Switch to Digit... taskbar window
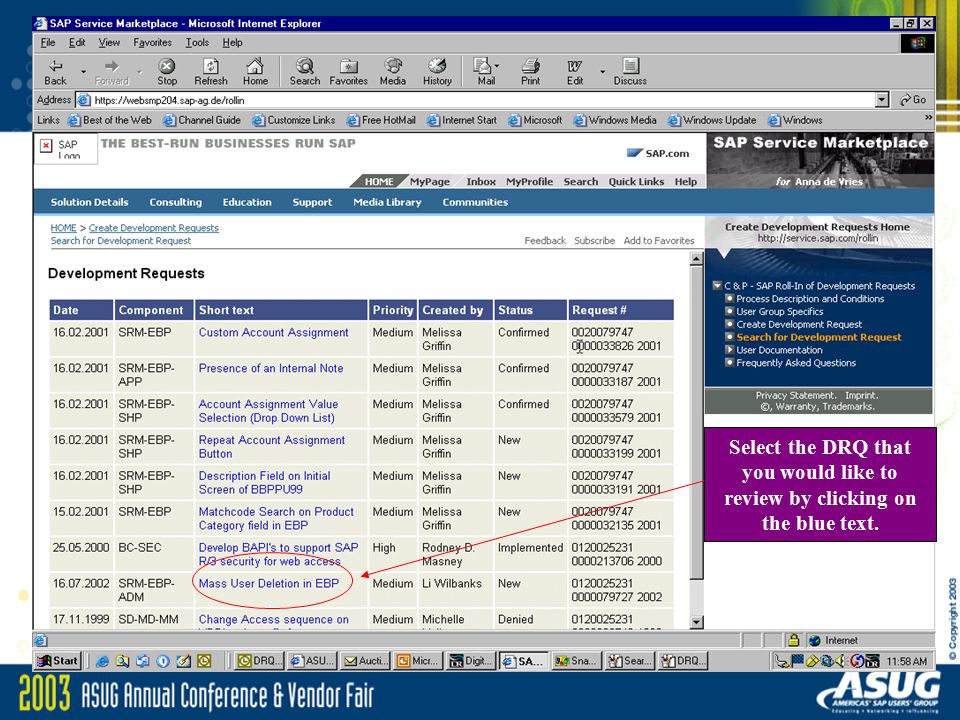960x720 pixels. (x=471, y=661)
